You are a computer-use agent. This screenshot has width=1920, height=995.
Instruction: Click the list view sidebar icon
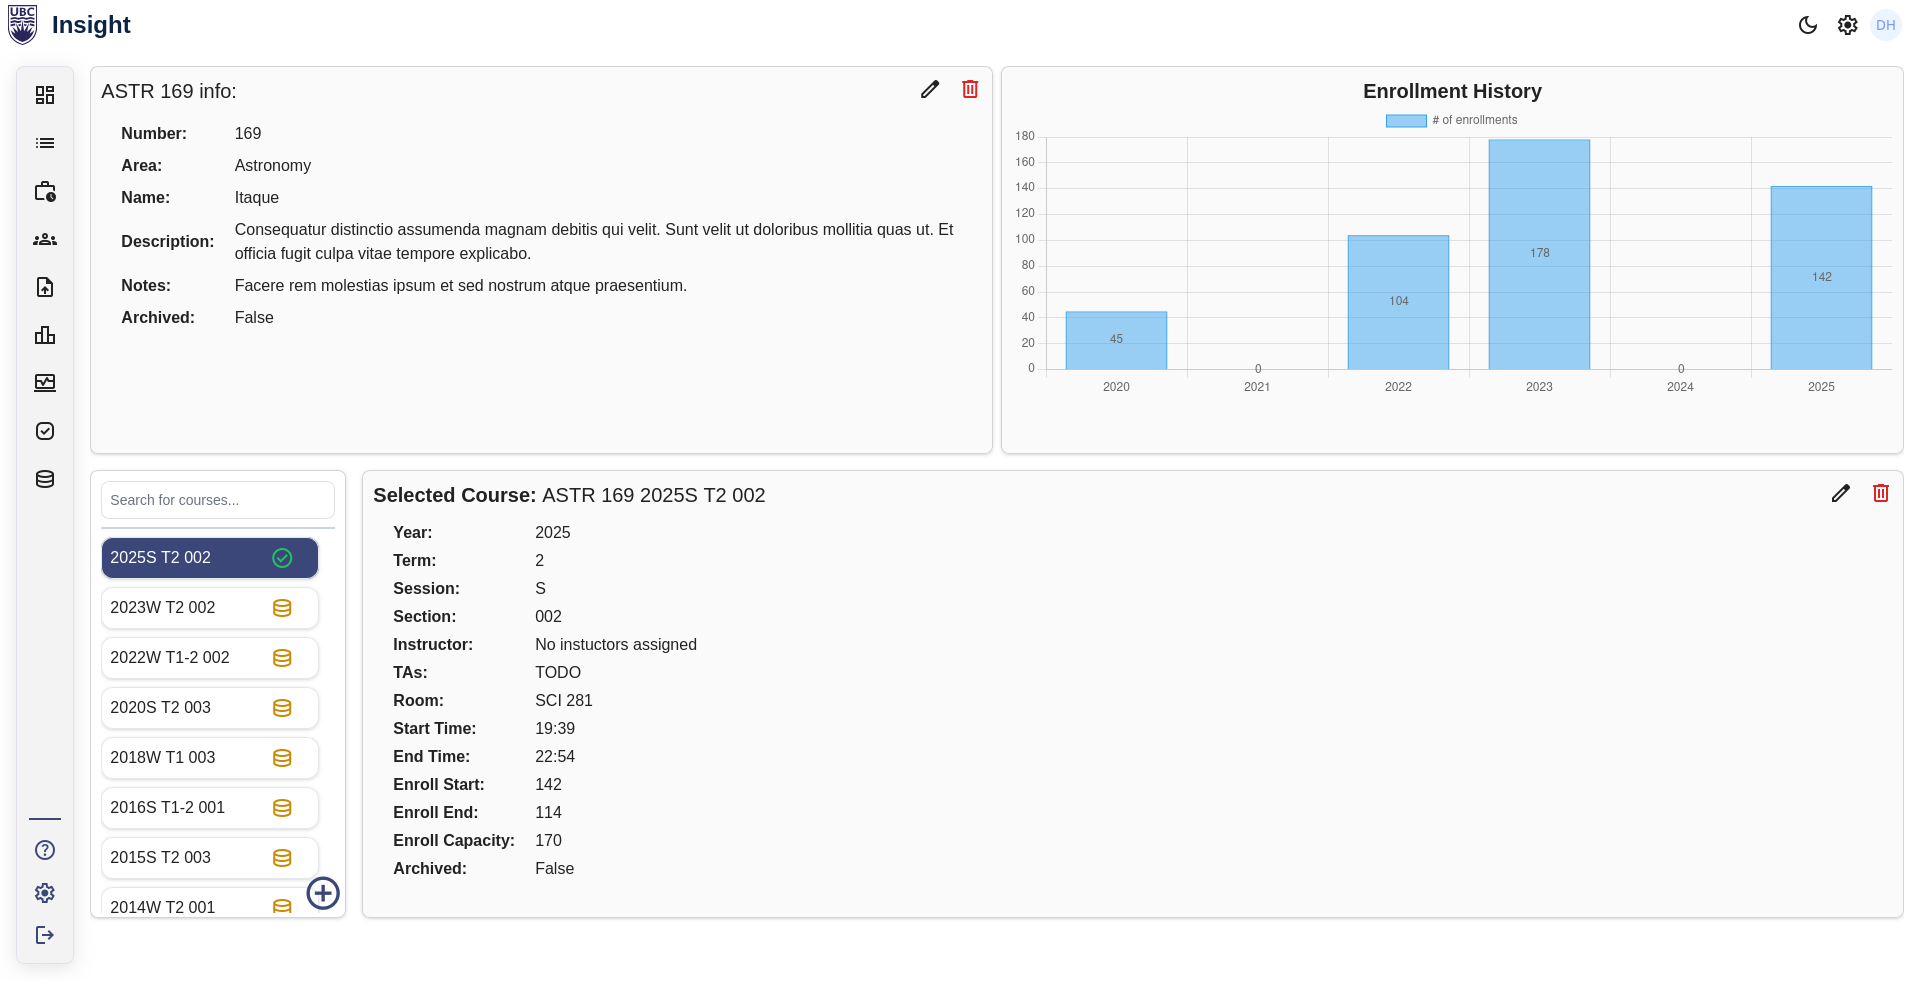click(x=45, y=143)
